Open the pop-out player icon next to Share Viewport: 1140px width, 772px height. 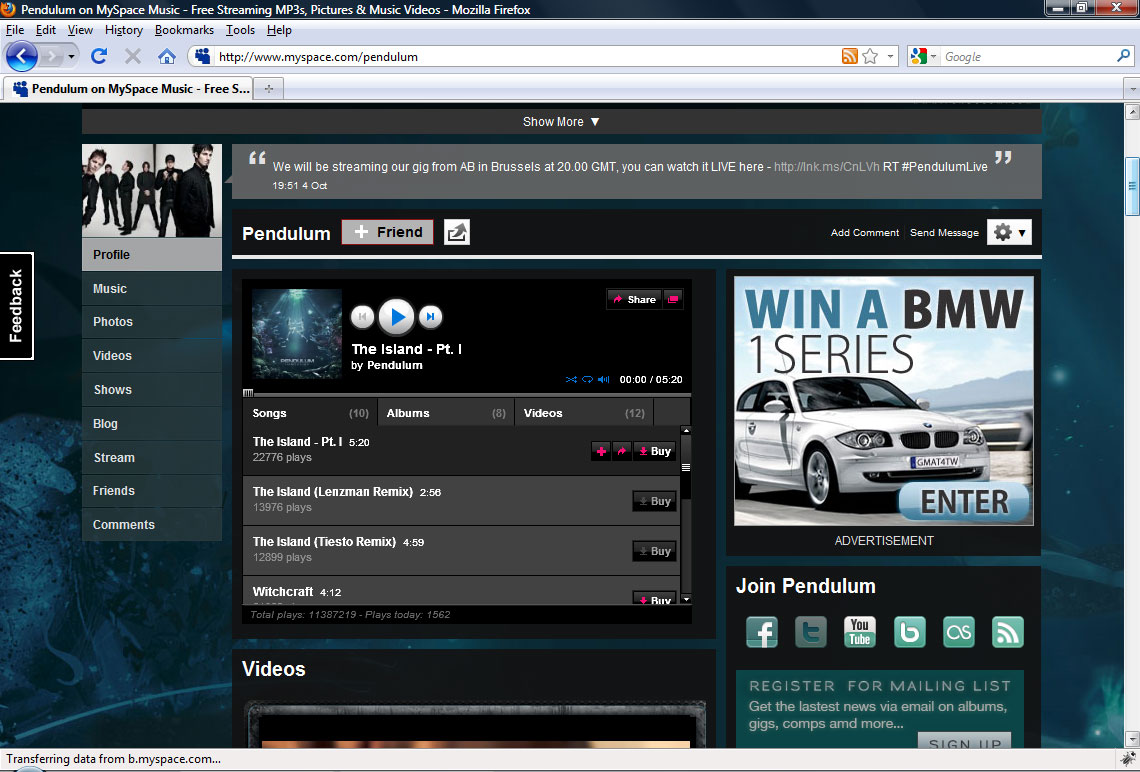coord(673,299)
